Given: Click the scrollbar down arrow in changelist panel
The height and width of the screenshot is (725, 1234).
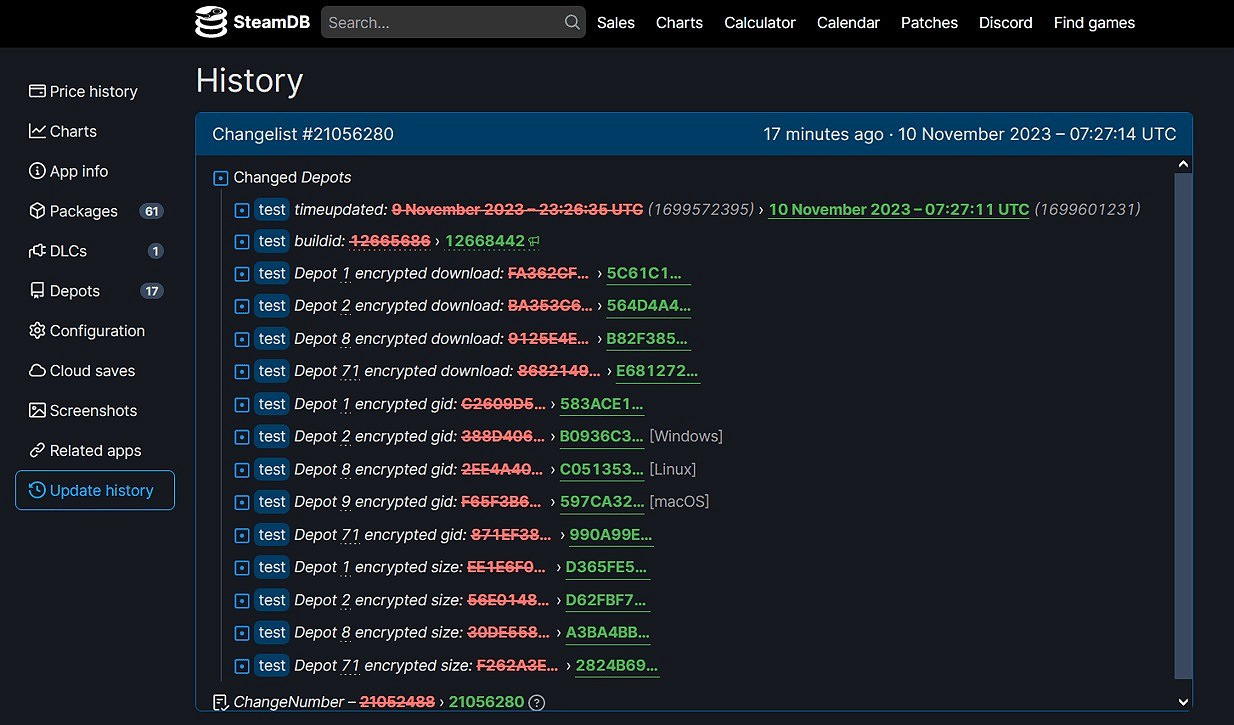Looking at the screenshot, I should [1183, 703].
